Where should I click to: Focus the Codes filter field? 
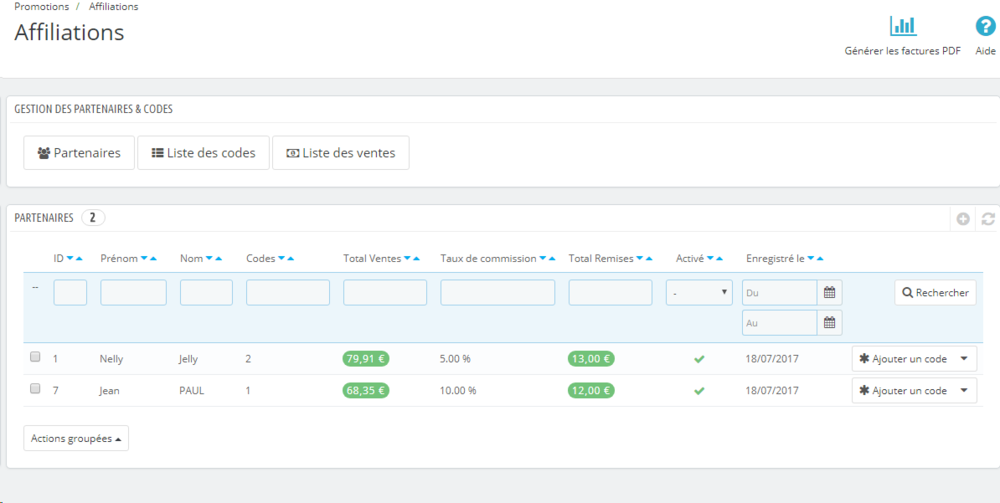coord(288,293)
